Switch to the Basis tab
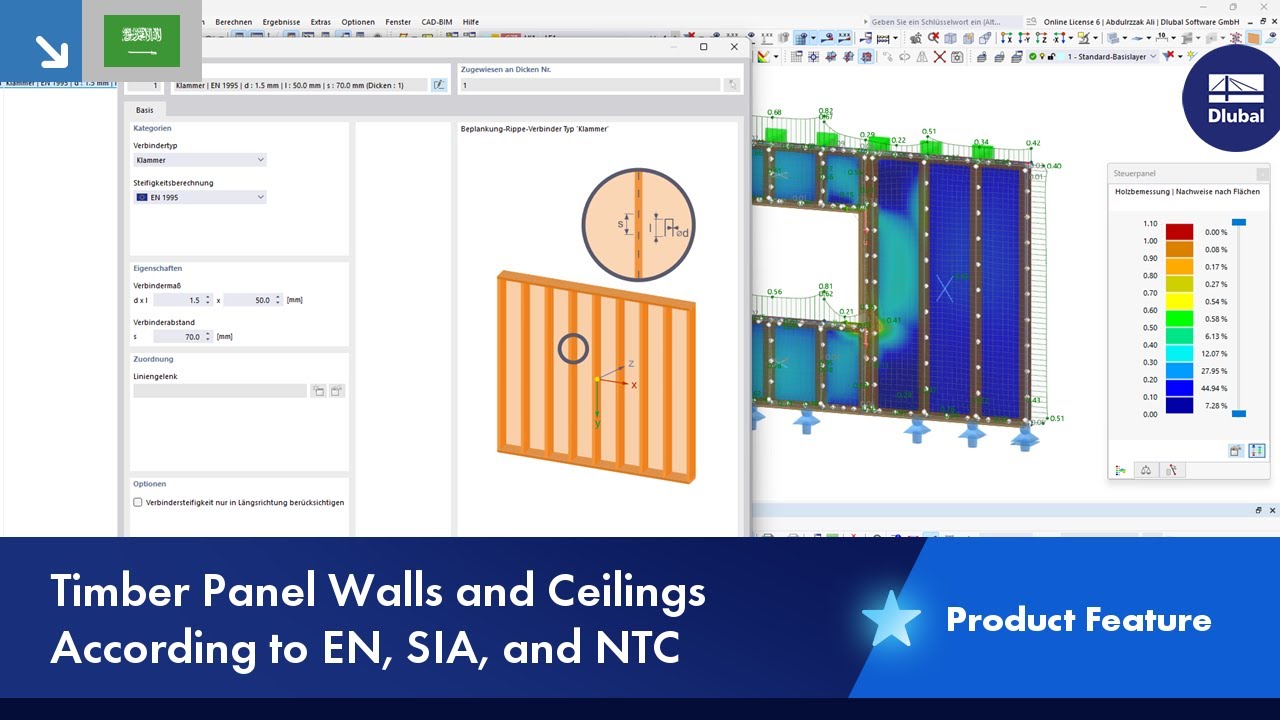The width and height of the screenshot is (1280, 720). pos(145,110)
